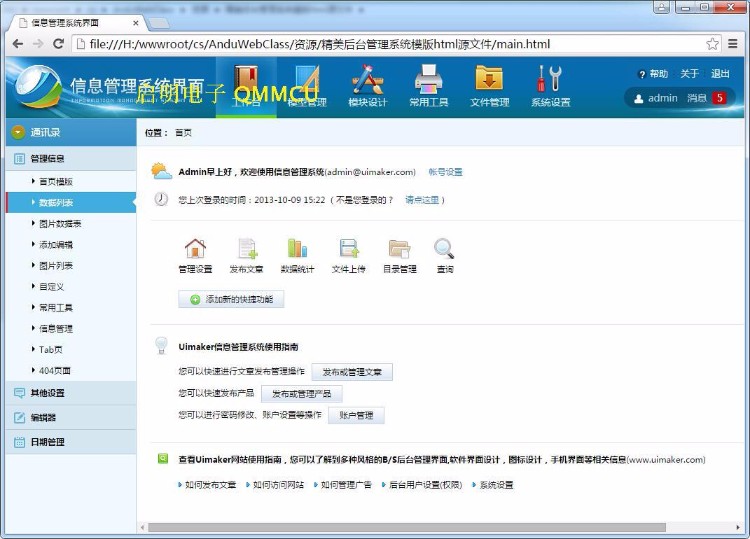Switch to the 信息管理系统界面 browser tab
Screen dimensions: 750x539
(x=77, y=22)
